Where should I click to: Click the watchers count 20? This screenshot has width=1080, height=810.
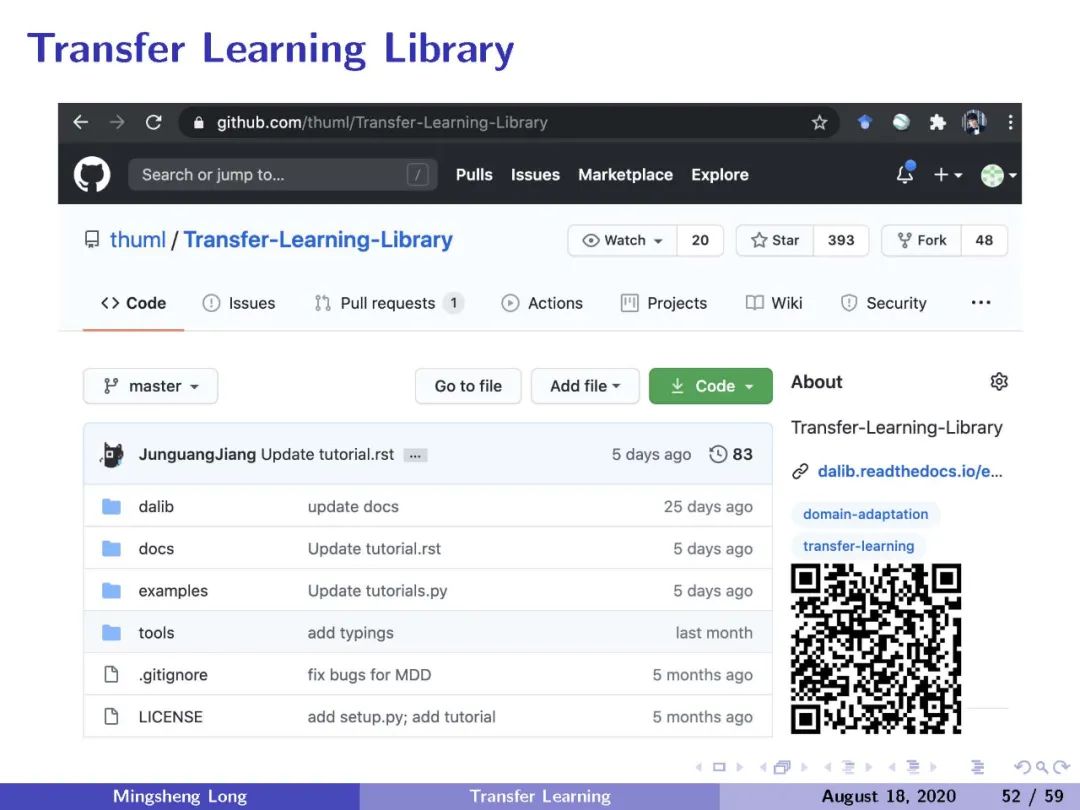pos(700,240)
